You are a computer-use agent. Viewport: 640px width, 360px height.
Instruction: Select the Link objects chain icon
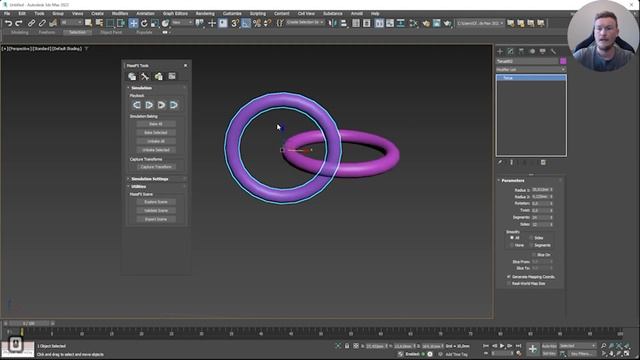[x=31, y=23]
